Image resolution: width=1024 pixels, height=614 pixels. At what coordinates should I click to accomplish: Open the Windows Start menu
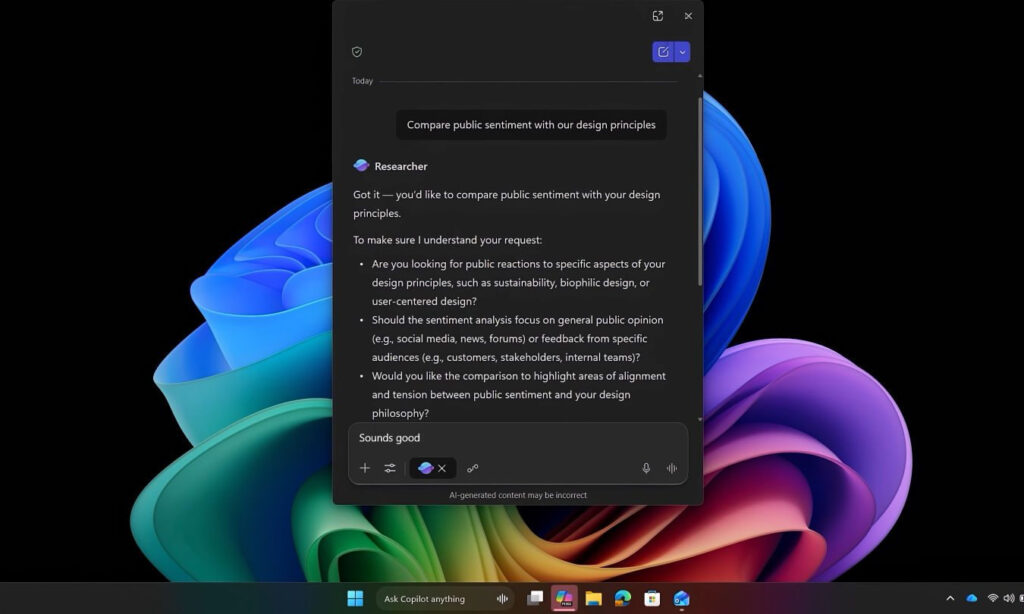pos(355,598)
